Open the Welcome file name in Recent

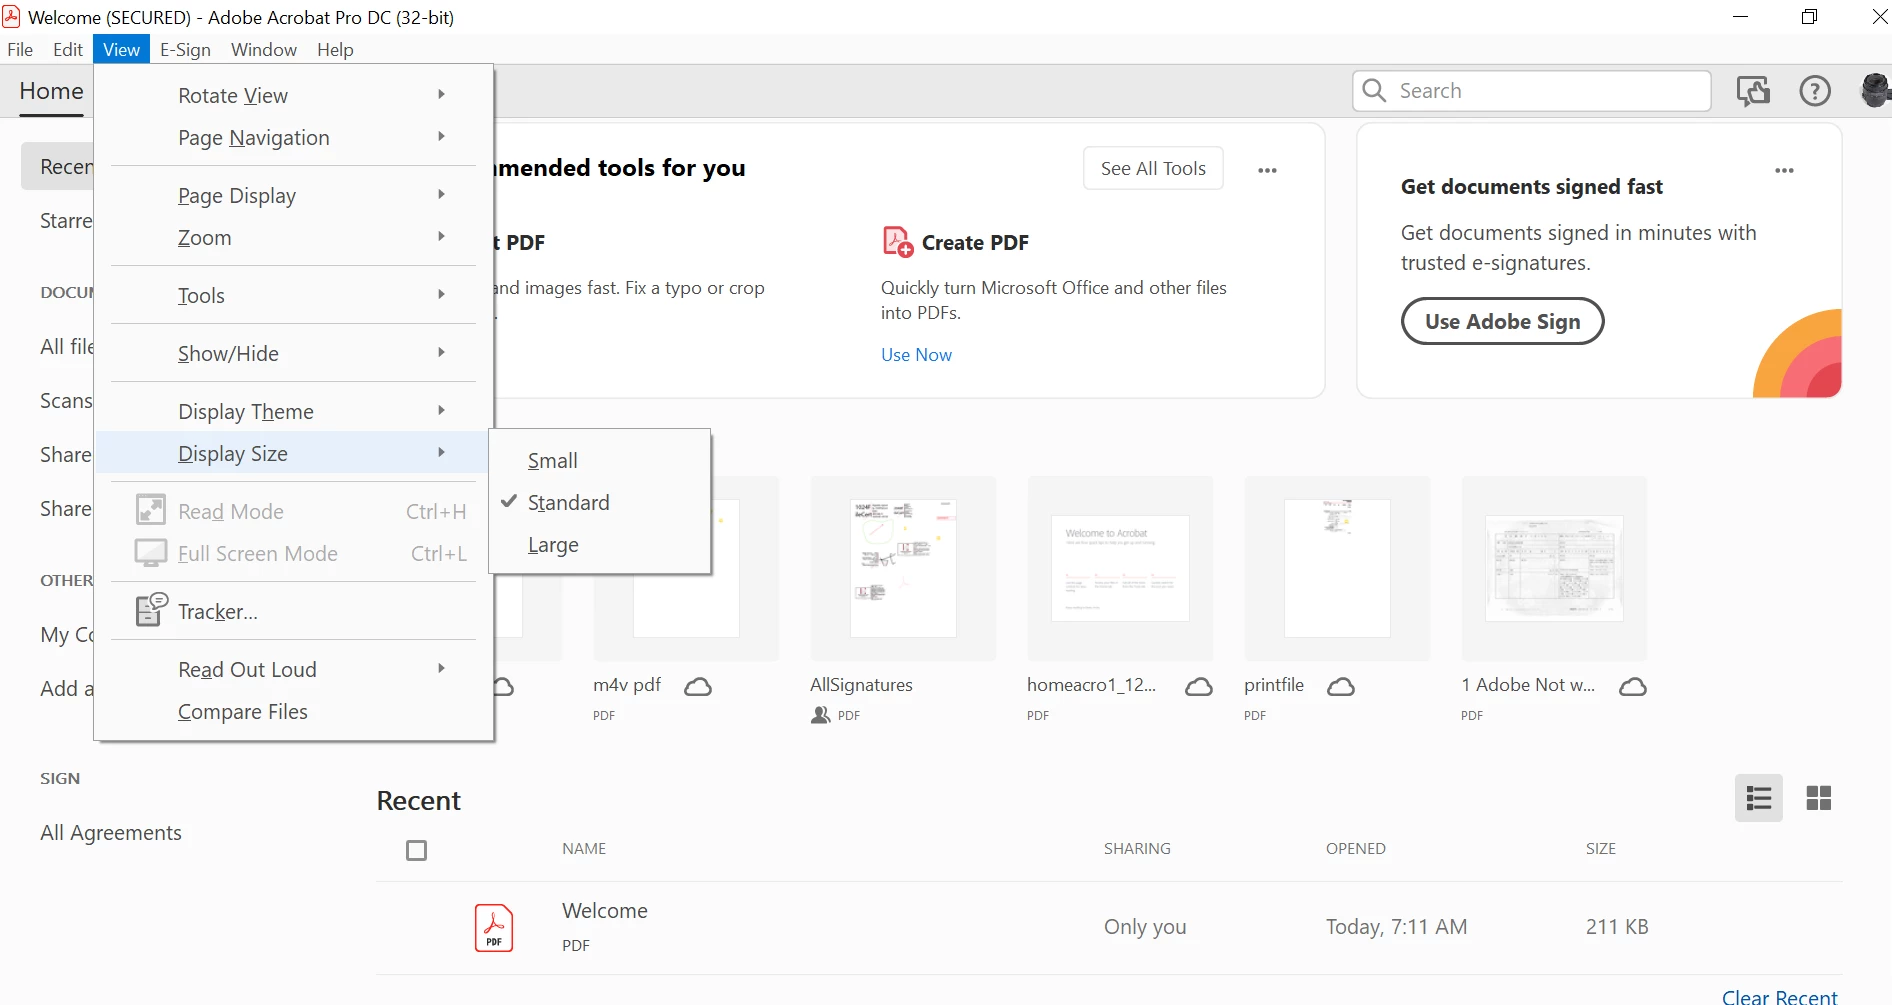click(x=605, y=910)
